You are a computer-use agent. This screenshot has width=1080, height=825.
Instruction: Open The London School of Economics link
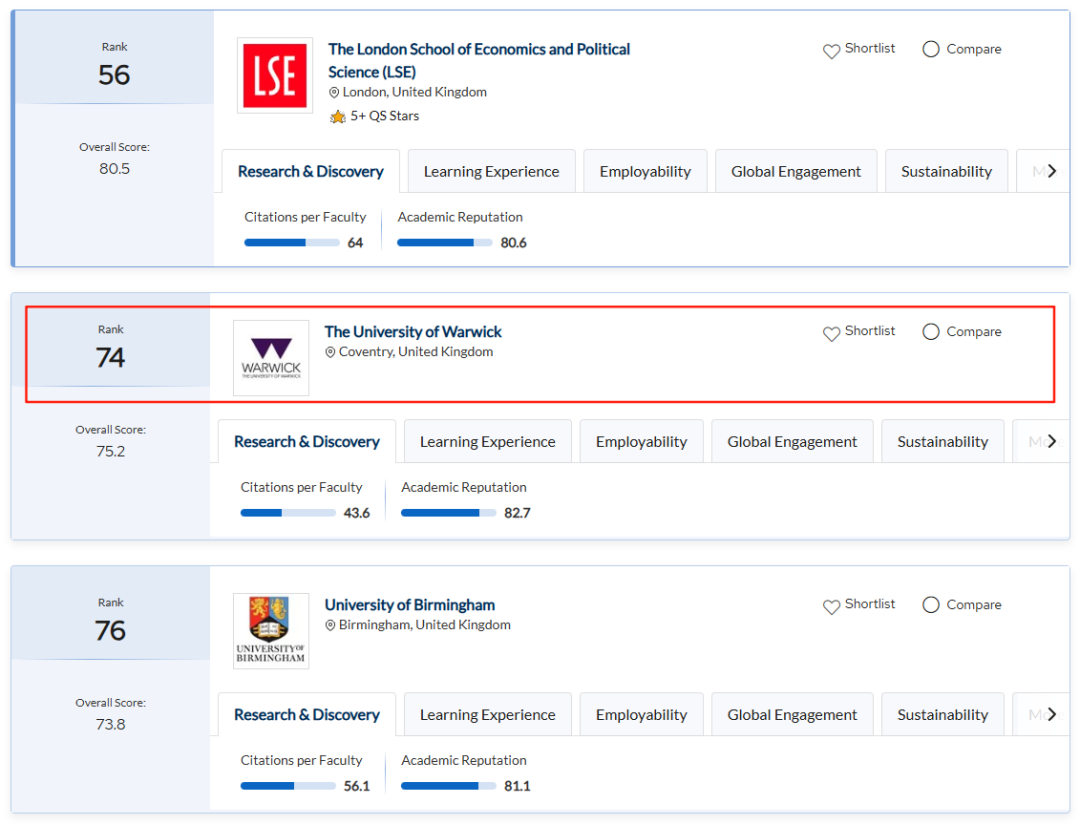click(479, 61)
